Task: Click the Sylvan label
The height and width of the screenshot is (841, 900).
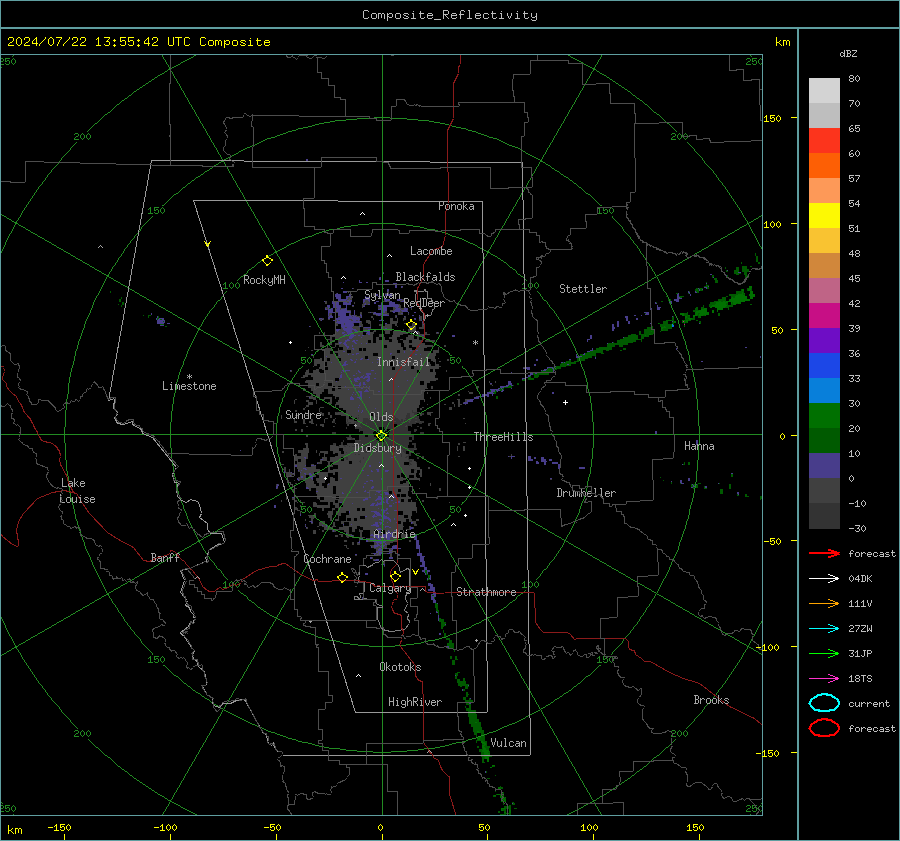Action: click(x=382, y=295)
